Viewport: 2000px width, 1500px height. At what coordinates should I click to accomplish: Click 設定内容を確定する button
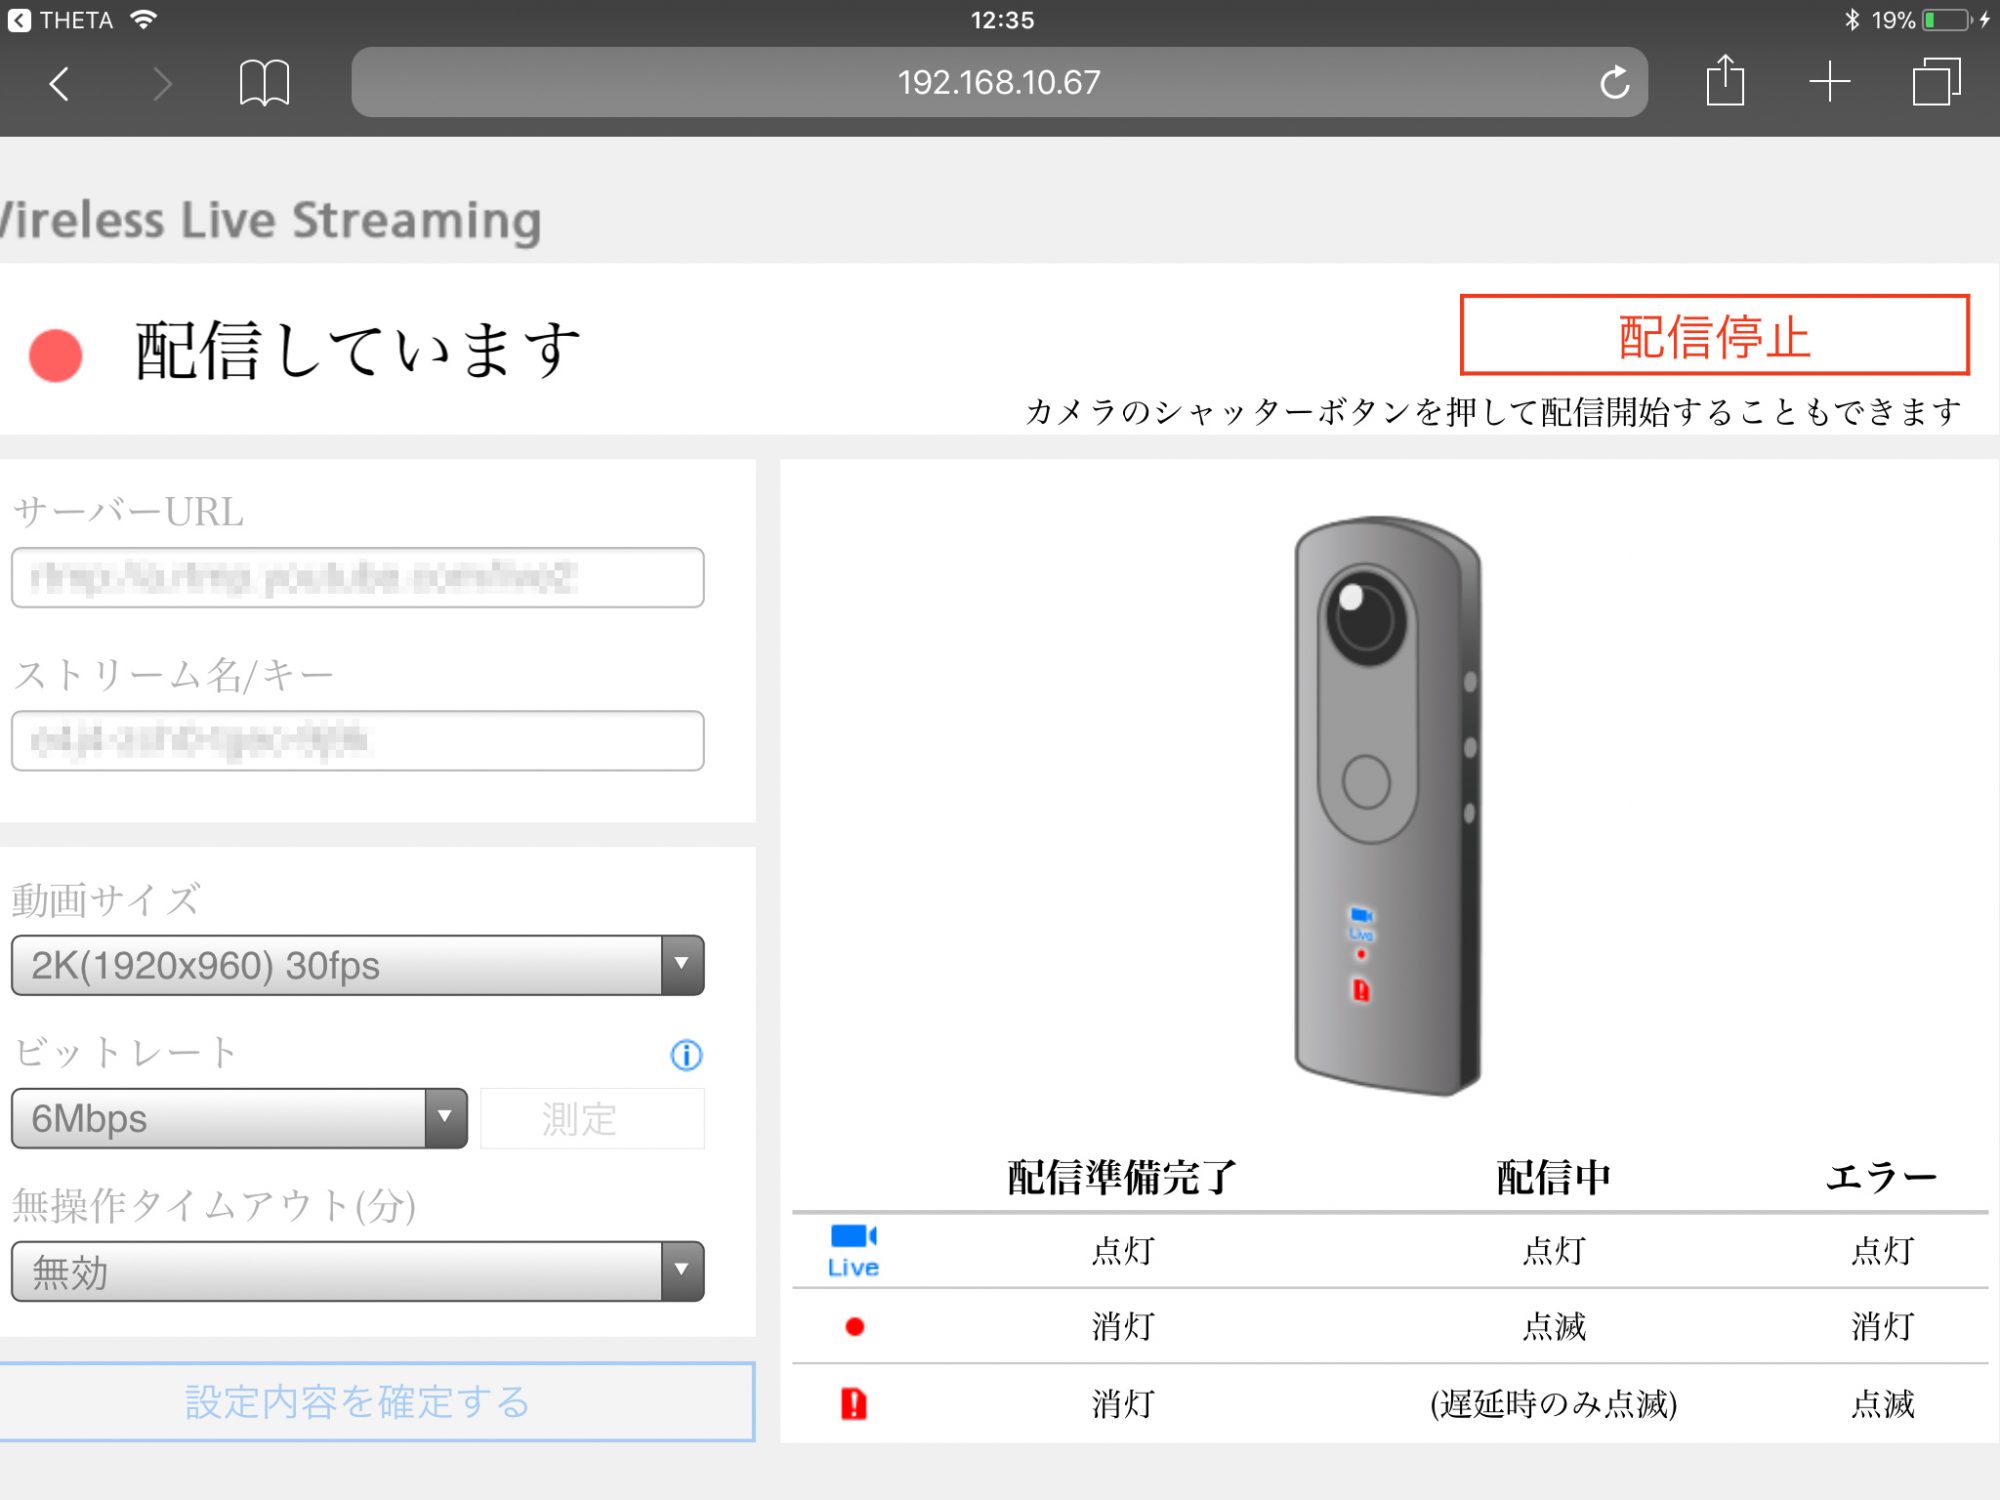pos(376,1402)
